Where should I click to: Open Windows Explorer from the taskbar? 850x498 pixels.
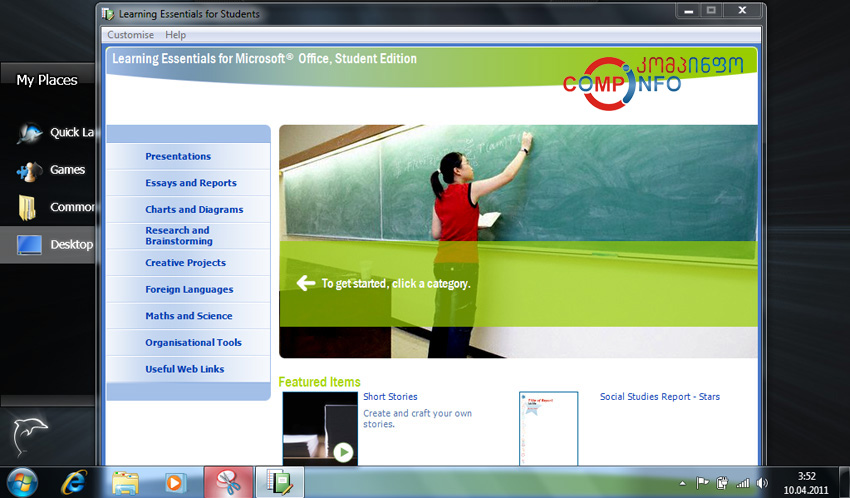125,482
